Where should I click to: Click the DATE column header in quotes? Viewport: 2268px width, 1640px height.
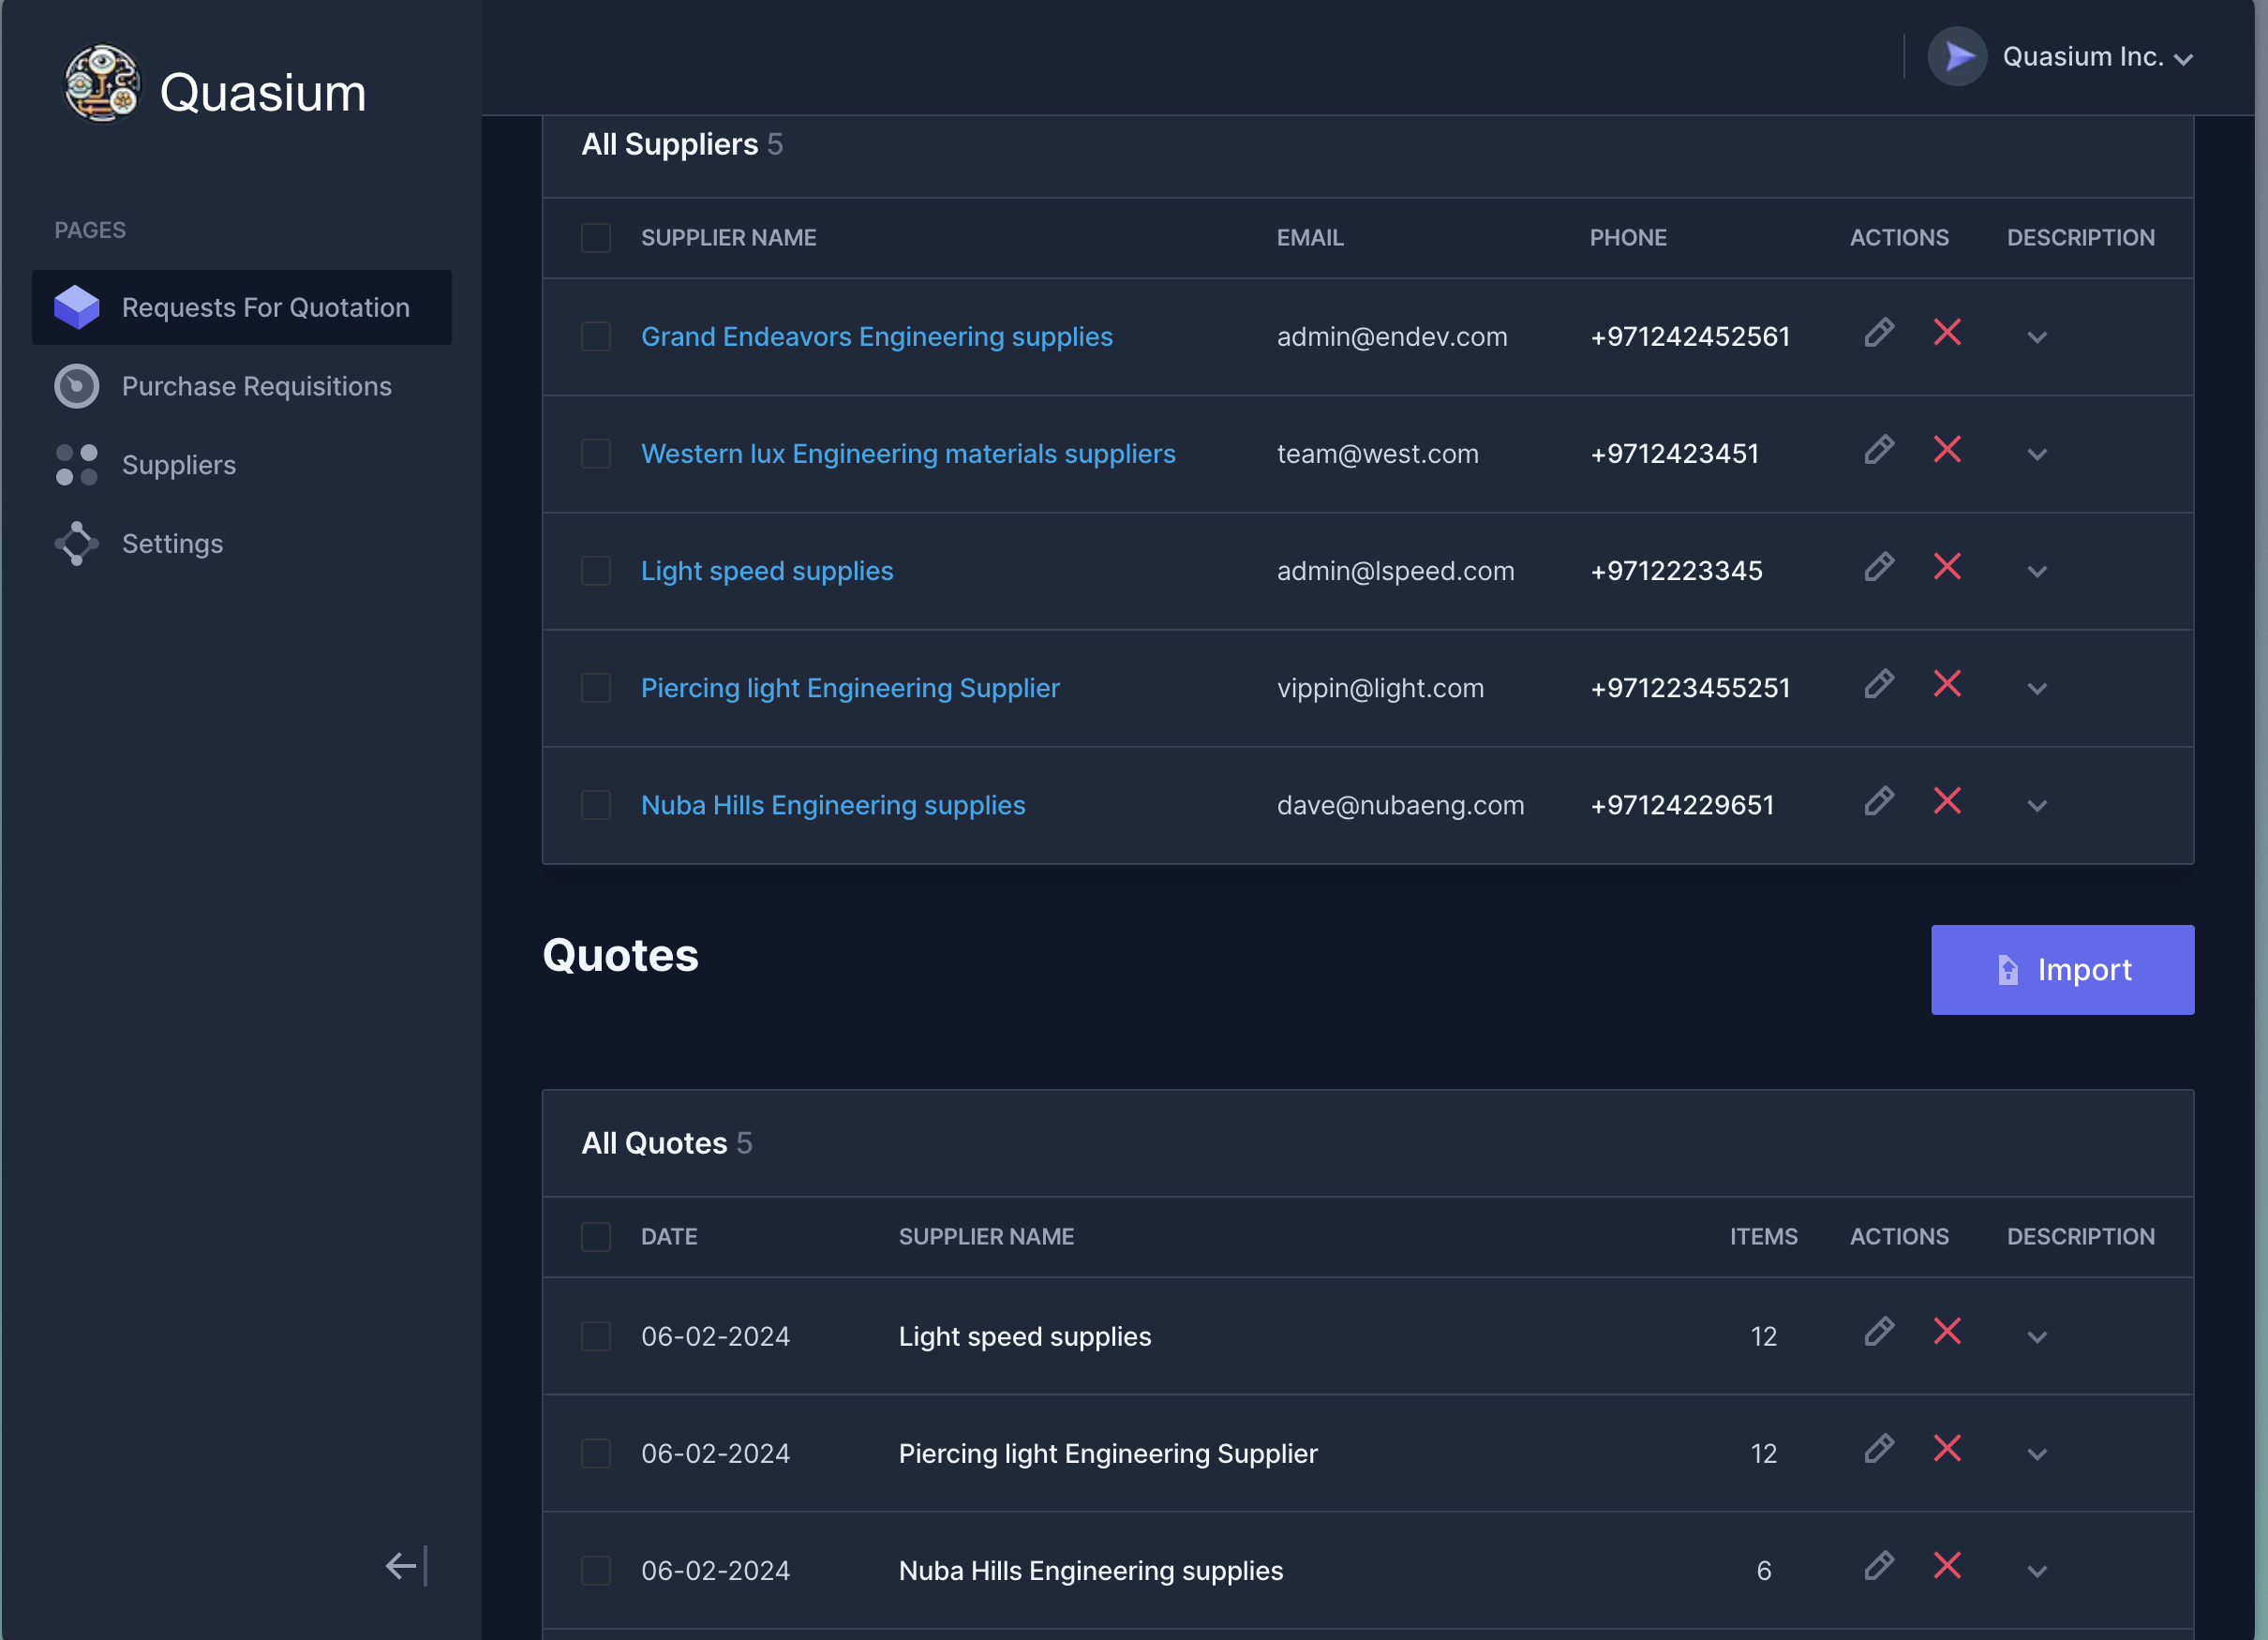coord(669,1237)
